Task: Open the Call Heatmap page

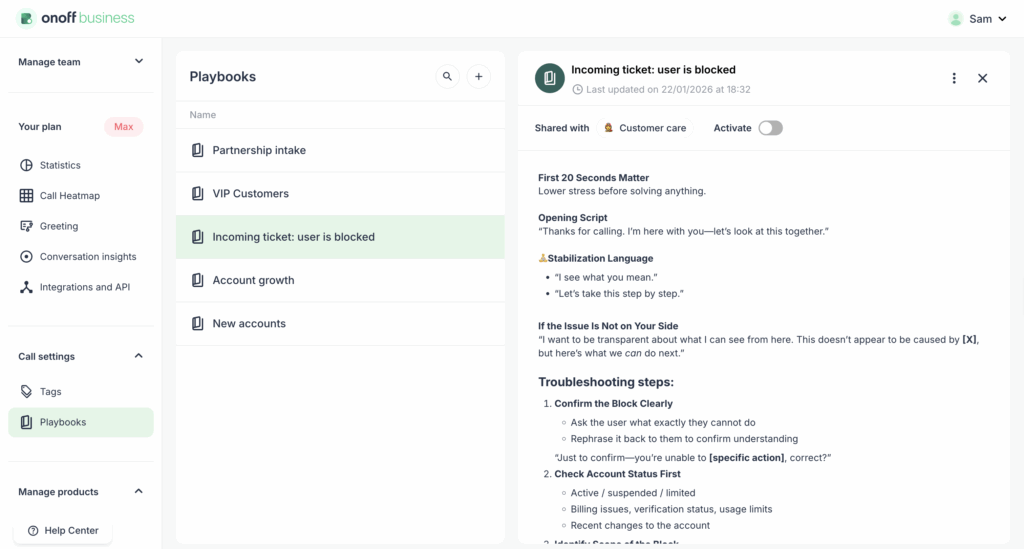Action: pos(69,196)
